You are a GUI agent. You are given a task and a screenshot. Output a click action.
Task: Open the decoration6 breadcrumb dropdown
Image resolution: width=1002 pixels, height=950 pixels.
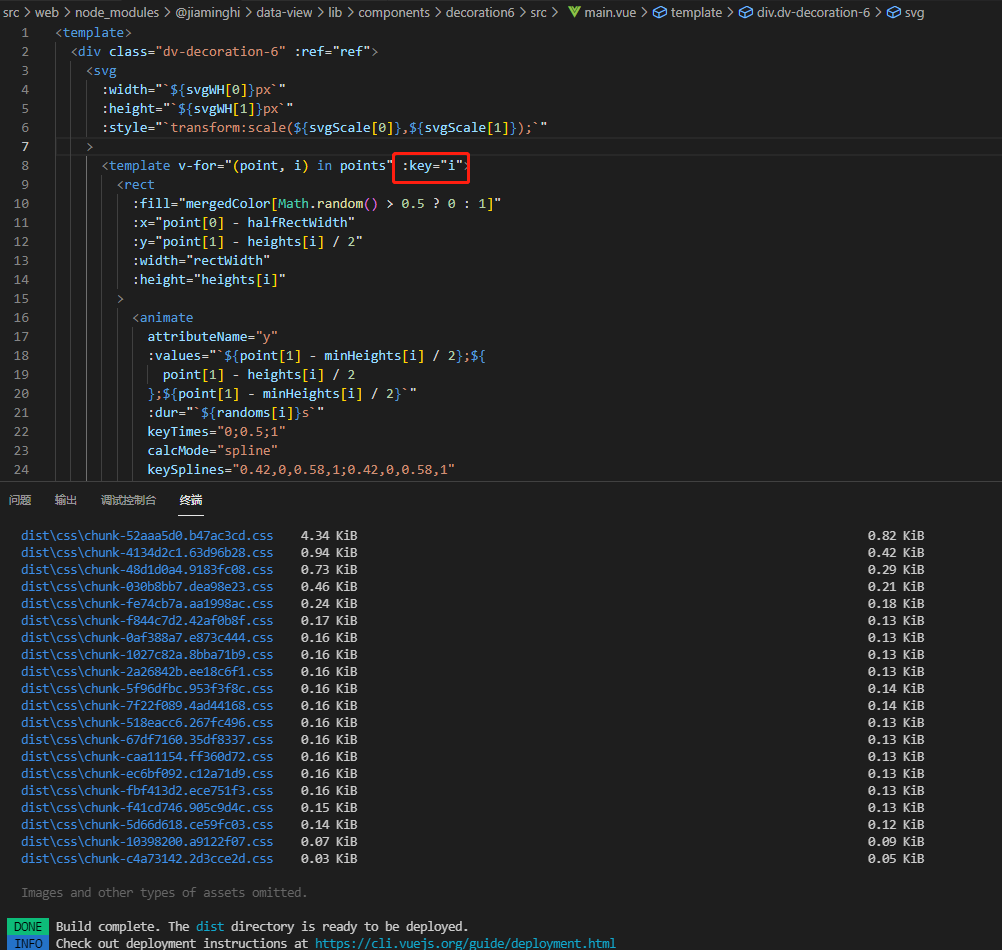pyautogui.click(x=480, y=13)
